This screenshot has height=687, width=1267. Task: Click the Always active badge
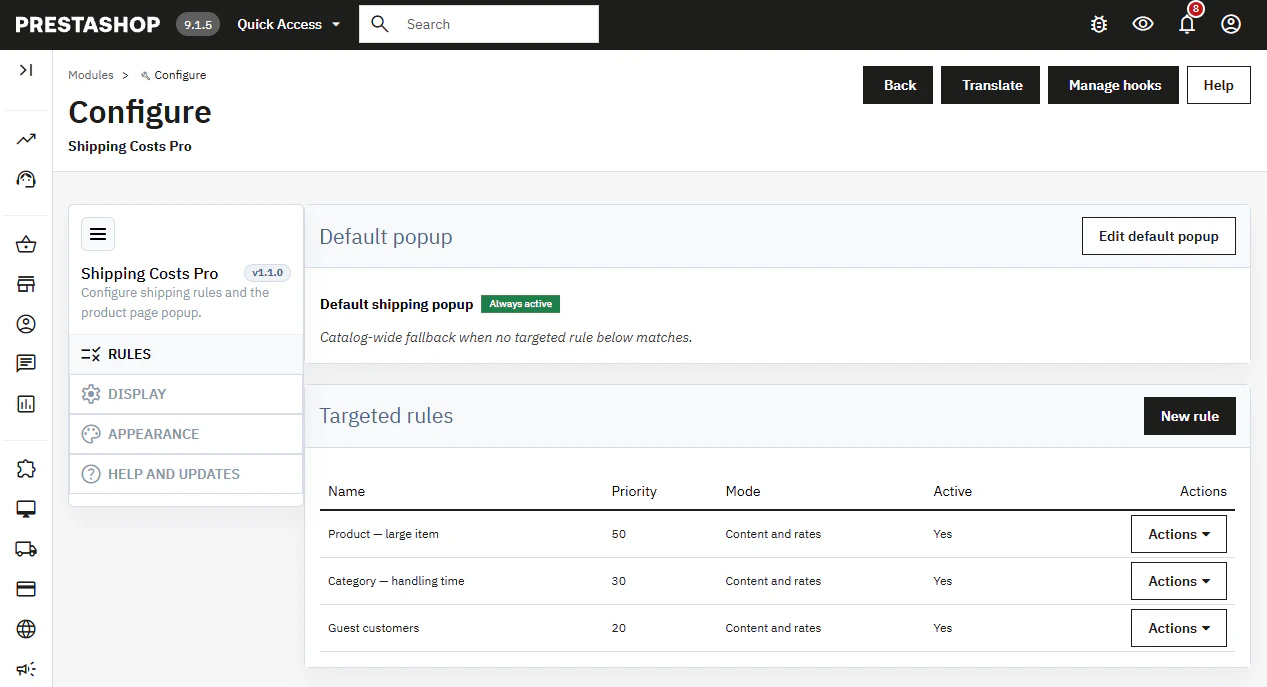pos(521,304)
